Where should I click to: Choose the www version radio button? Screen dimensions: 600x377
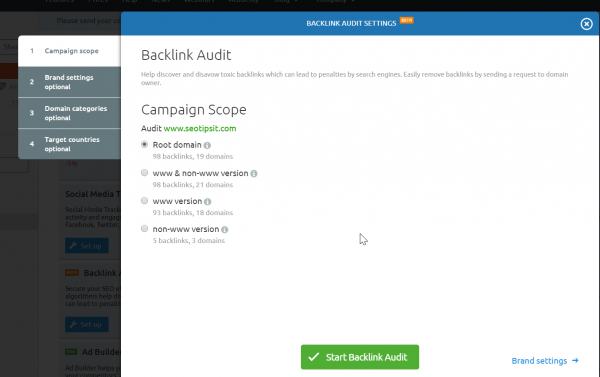pyautogui.click(x=144, y=201)
